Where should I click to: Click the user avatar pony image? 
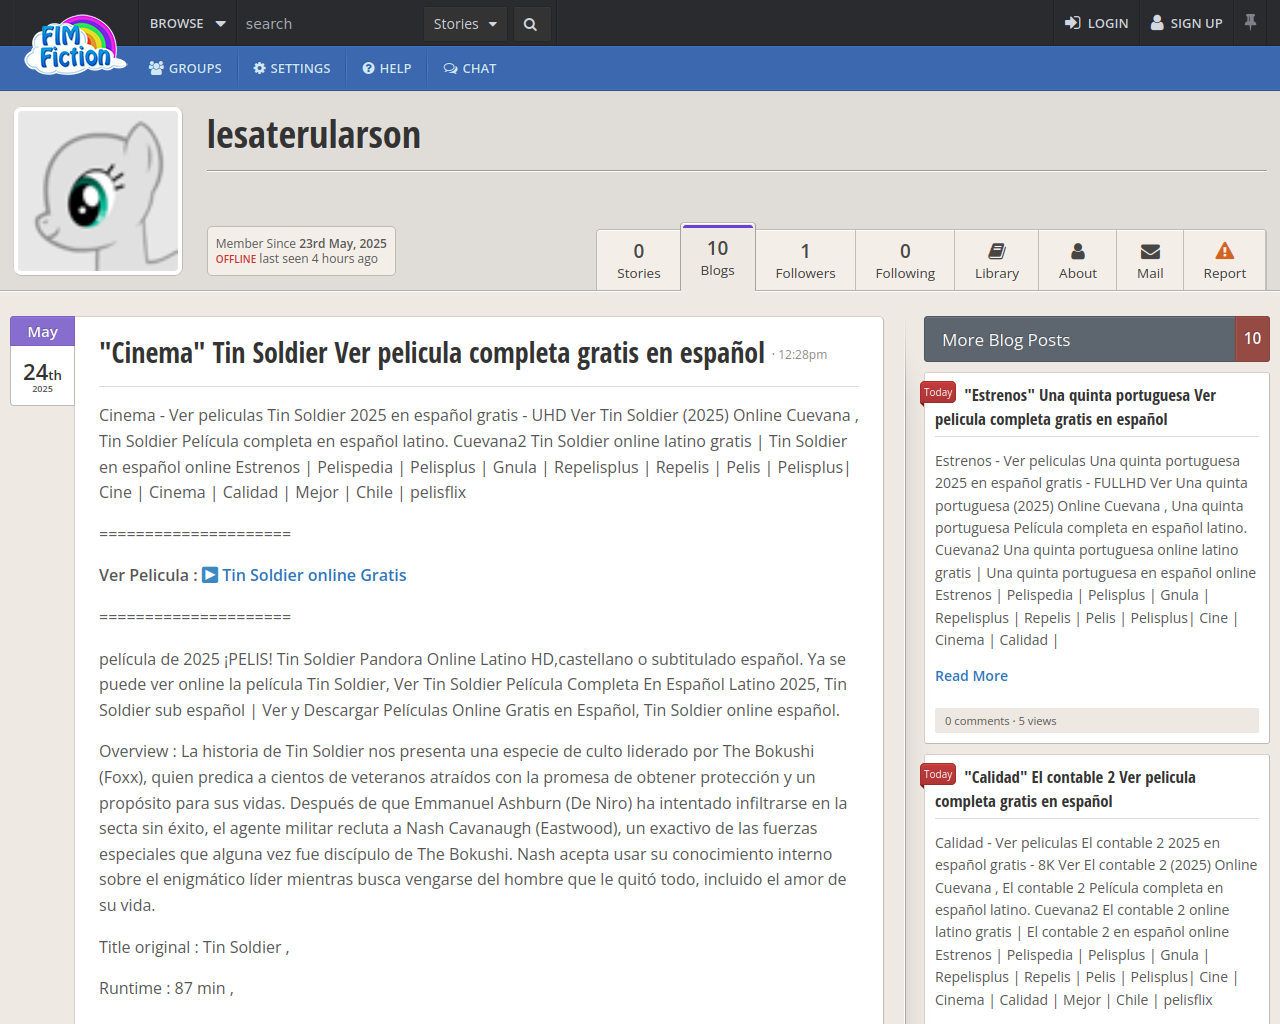coord(98,191)
